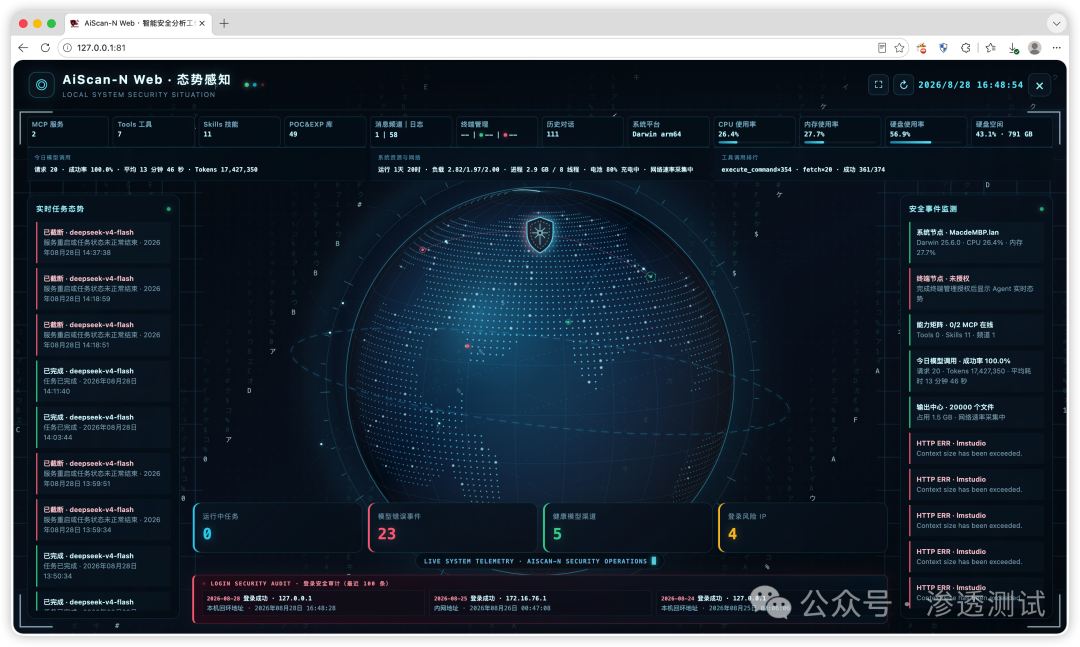Image resolution: width=1080 pixels, height=647 pixels.
Task: Click the 模型错误事件 23 card
Action: pos(453,527)
